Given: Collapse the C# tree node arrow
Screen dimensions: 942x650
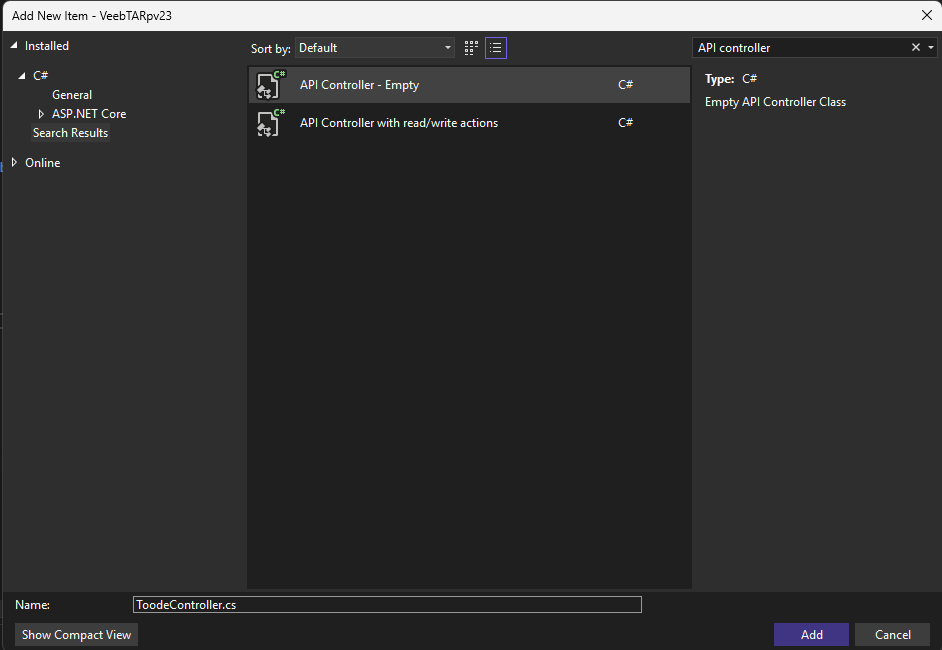Looking at the screenshot, I should [x=22, y=76].
